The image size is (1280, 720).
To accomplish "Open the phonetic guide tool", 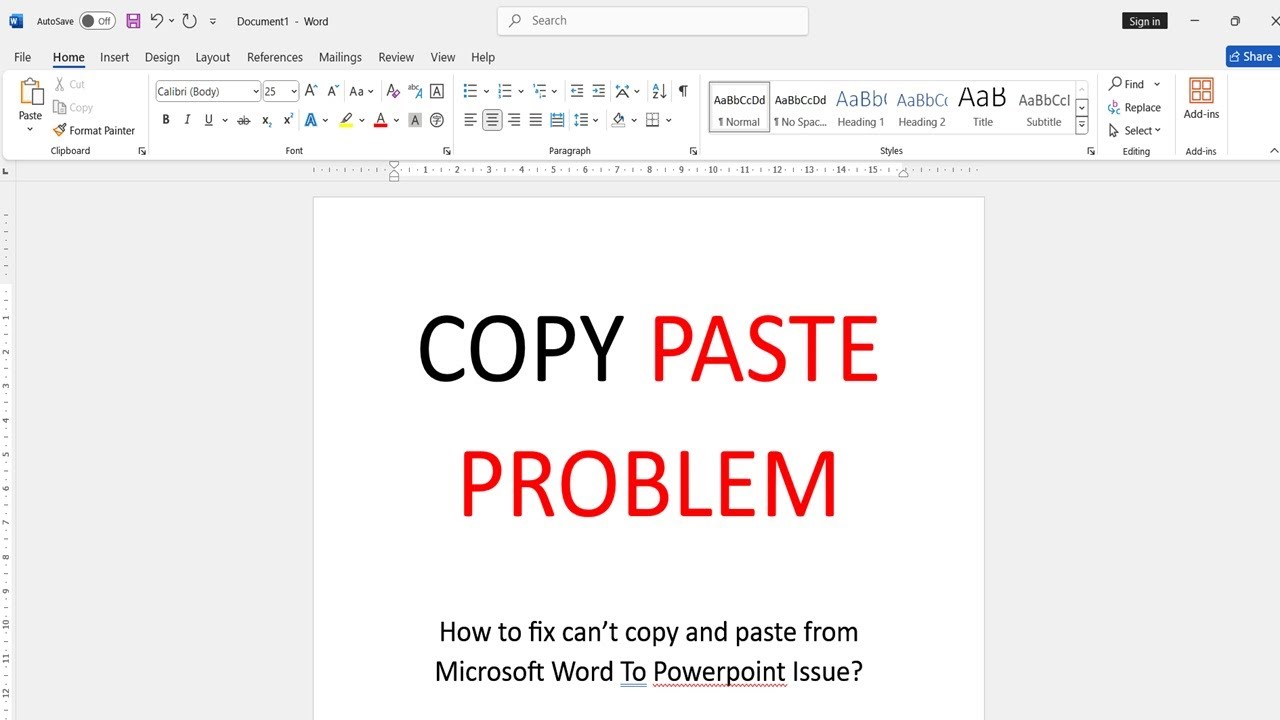I will click(415, 91).
